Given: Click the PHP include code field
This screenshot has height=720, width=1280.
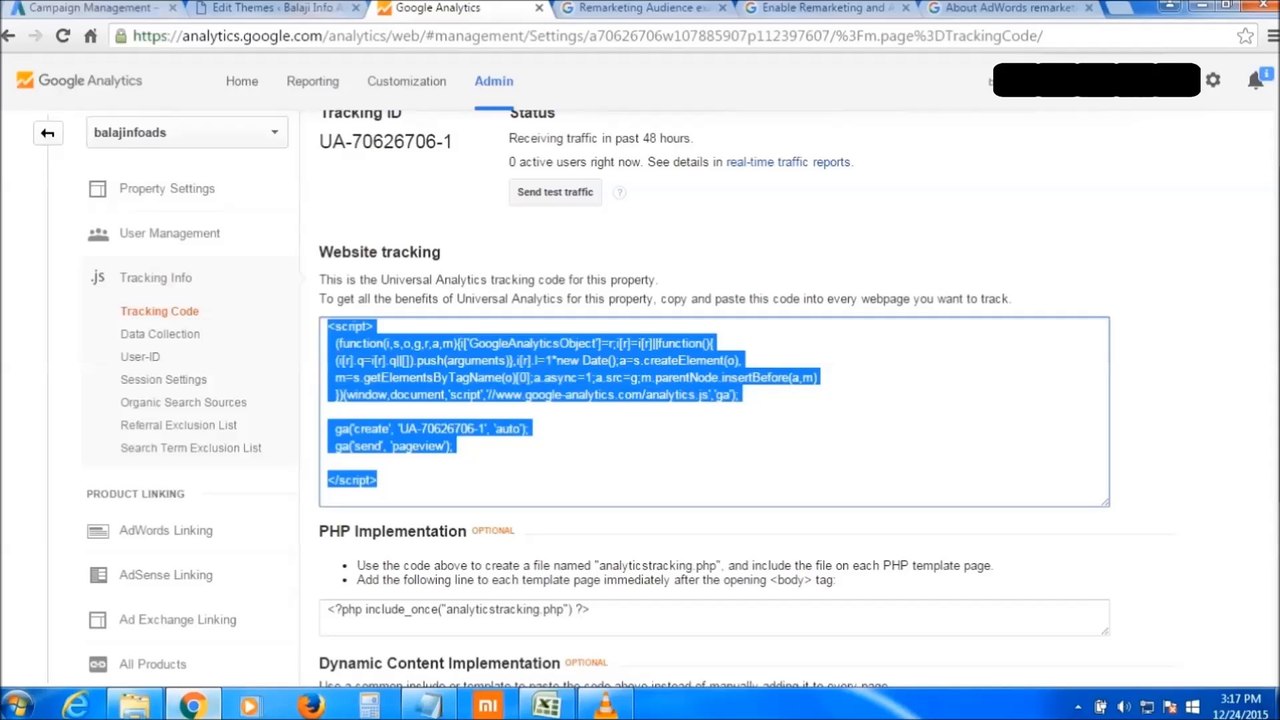Looking at the screenshot, I should (x=714, y=617).
